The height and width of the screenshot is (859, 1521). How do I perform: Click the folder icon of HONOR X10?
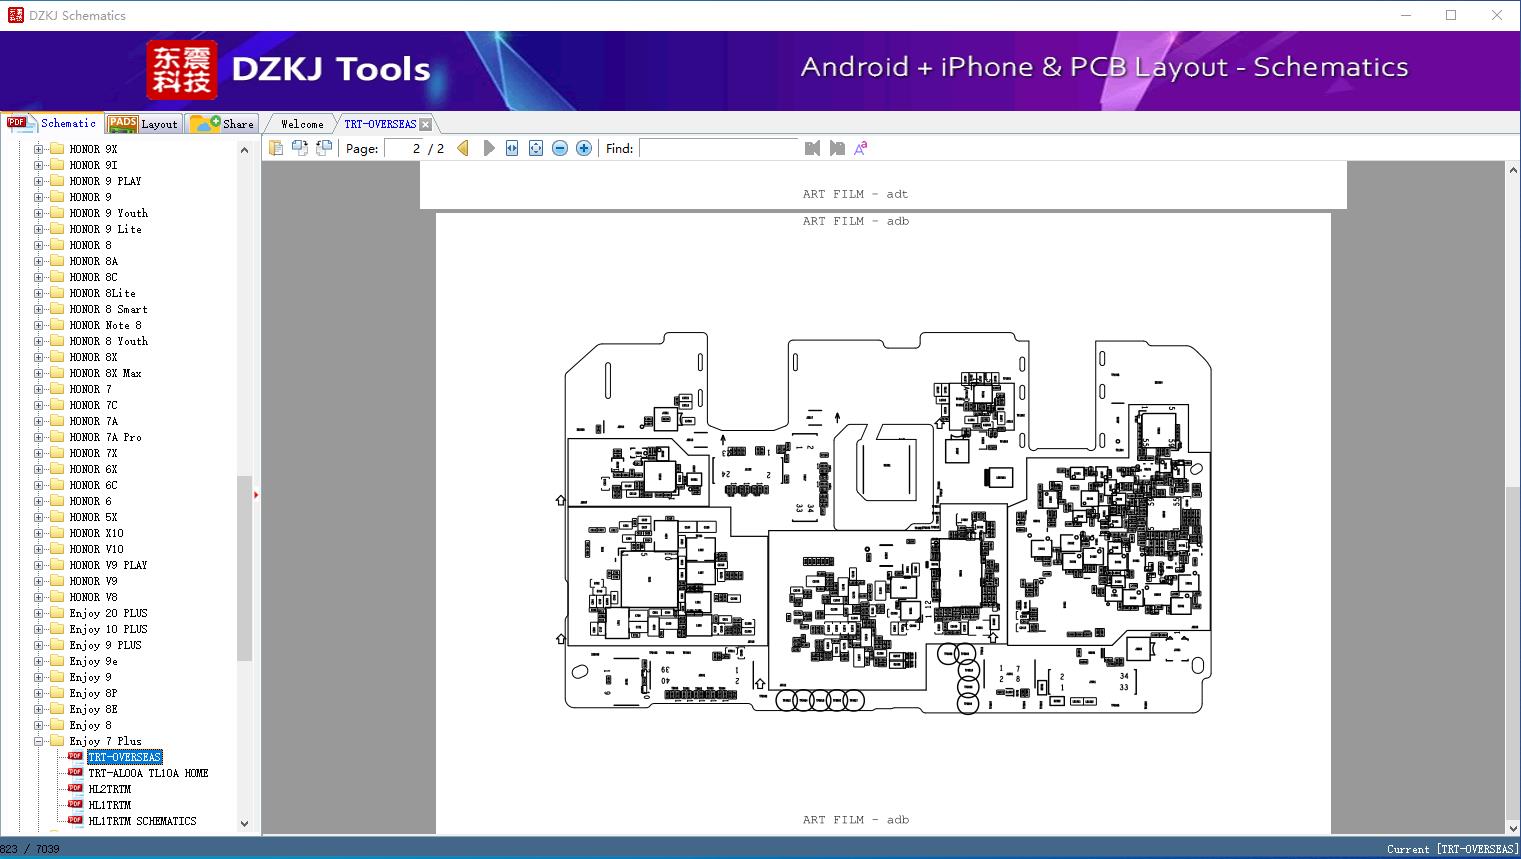(57, 533)
